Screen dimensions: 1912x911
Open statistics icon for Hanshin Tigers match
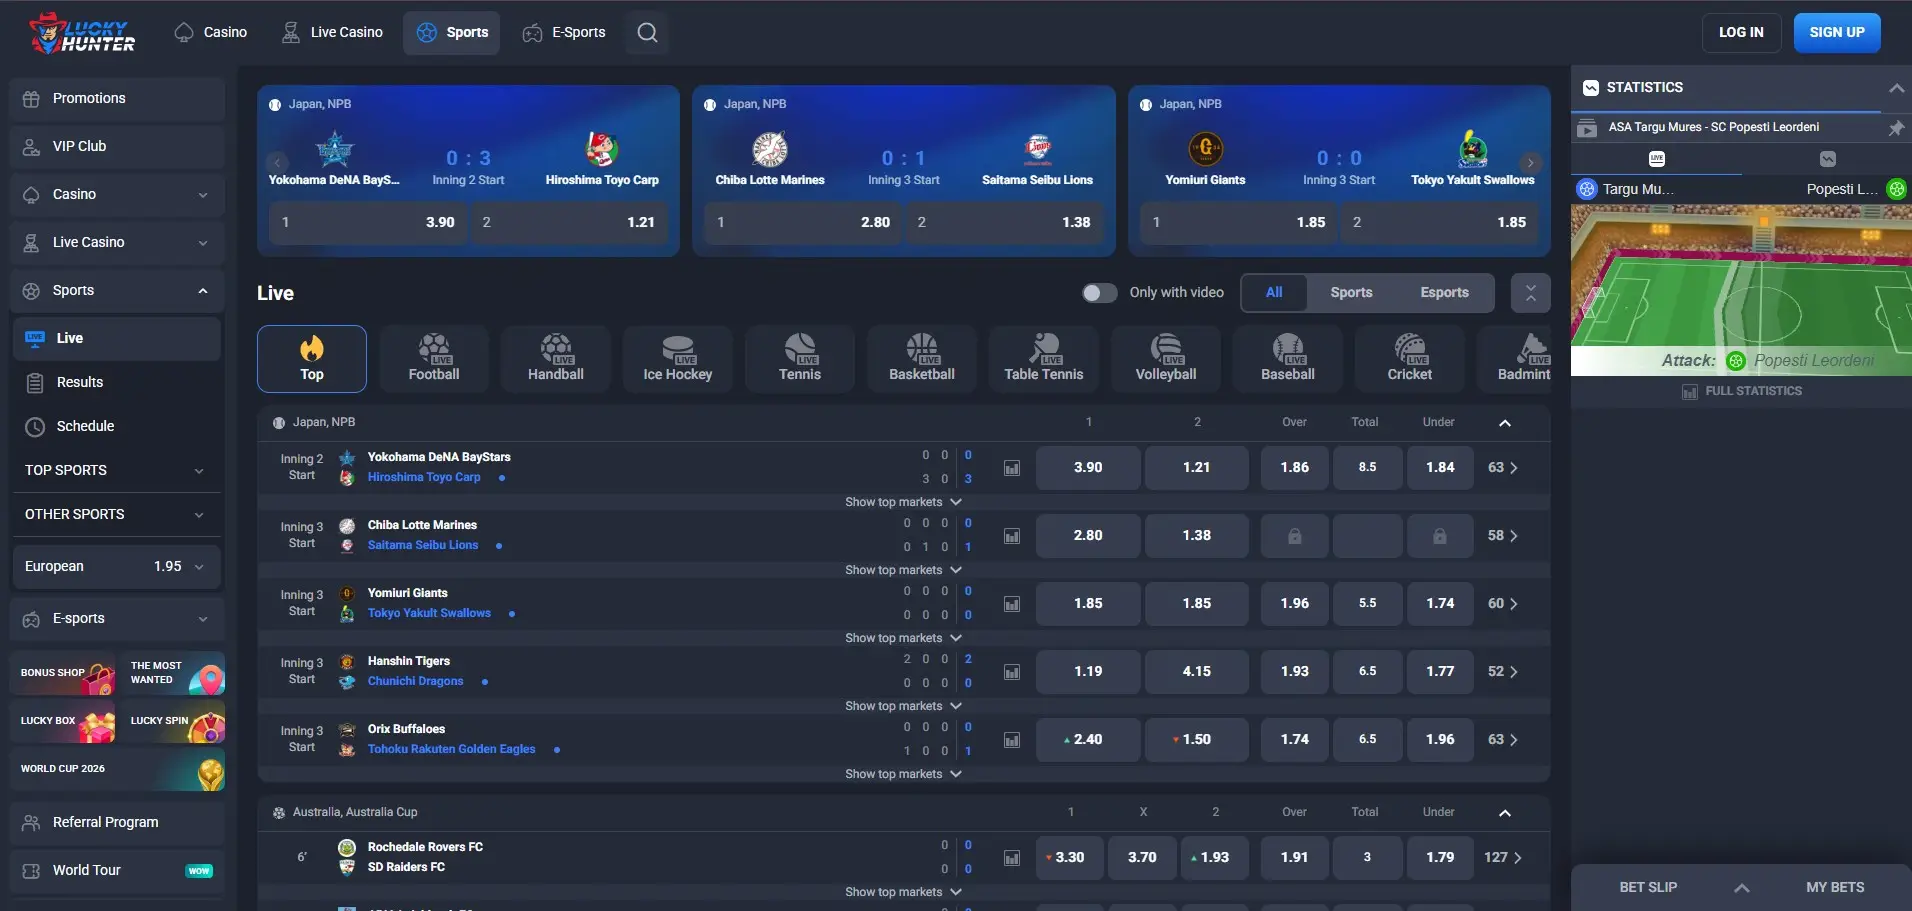pyautogui.click(x=1012, y=672)
